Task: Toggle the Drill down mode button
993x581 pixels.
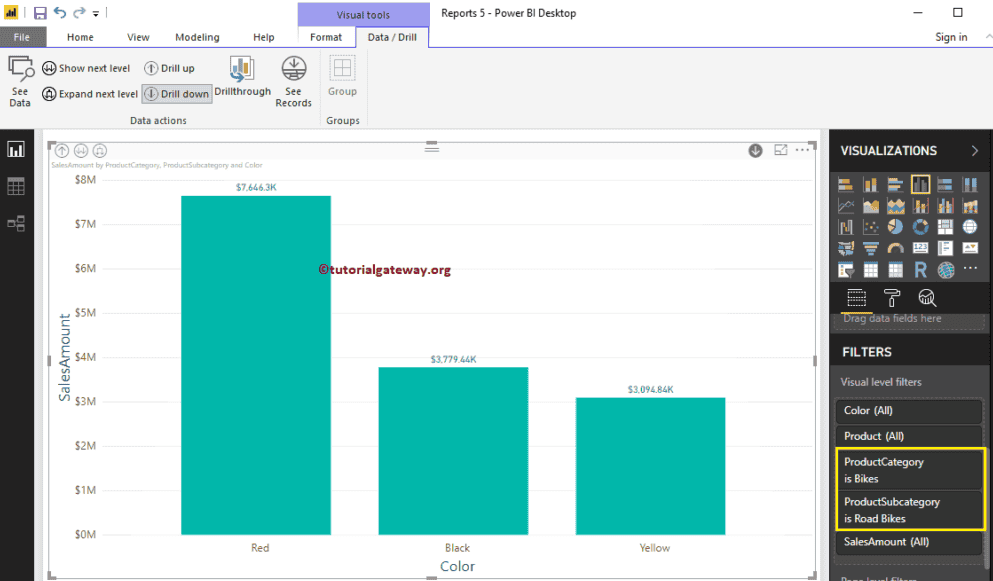Action: click(x=177, y=94)
